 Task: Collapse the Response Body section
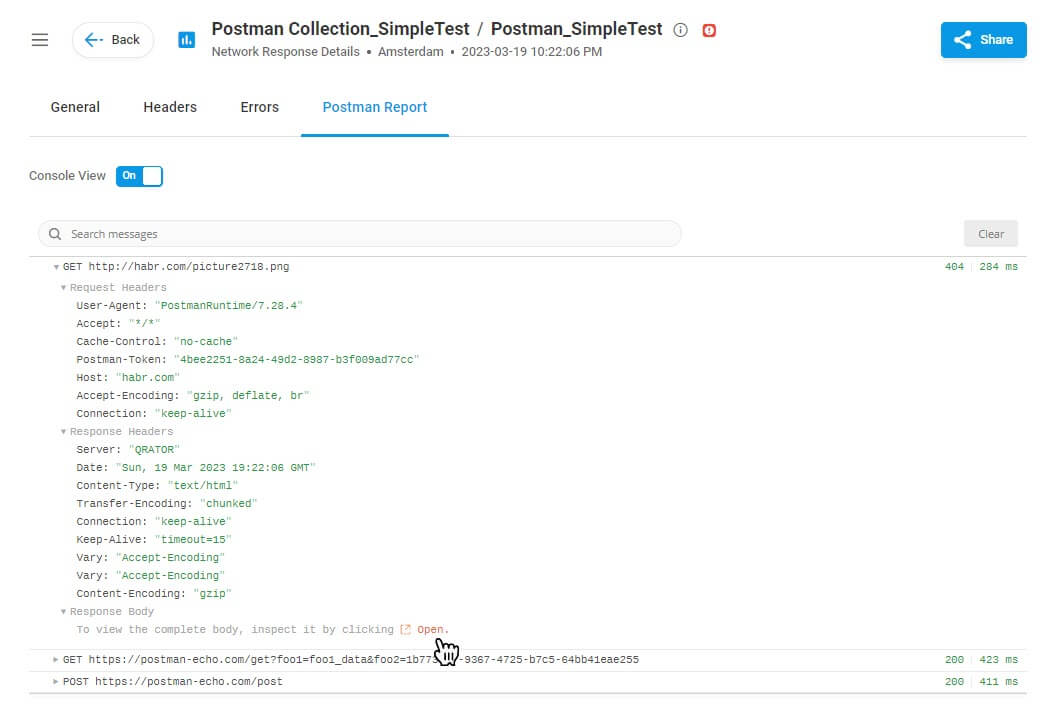tap(63, 611)
